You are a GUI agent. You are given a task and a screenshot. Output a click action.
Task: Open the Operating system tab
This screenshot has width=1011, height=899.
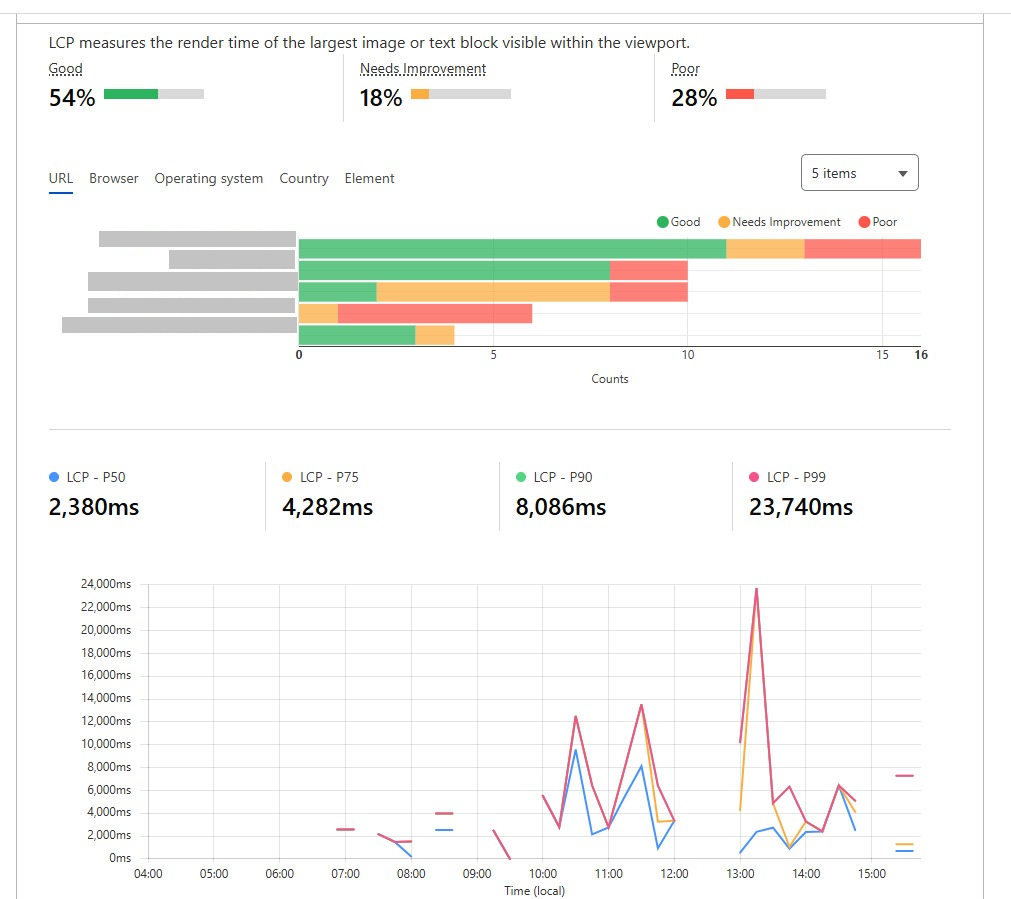point(208,178)
